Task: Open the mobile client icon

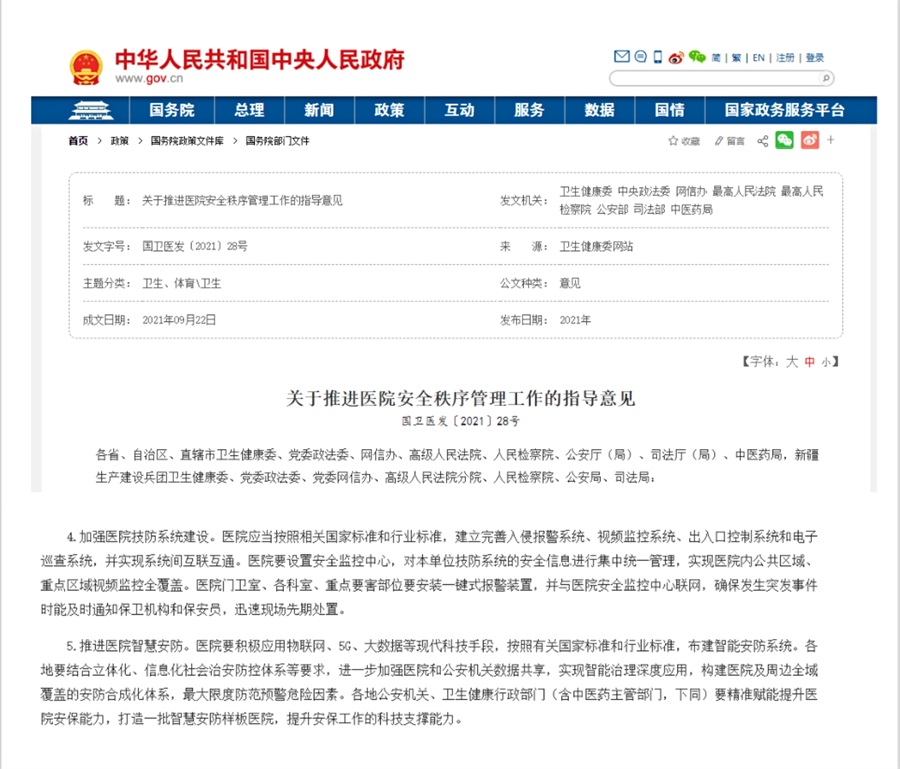Action: point(657,57)
